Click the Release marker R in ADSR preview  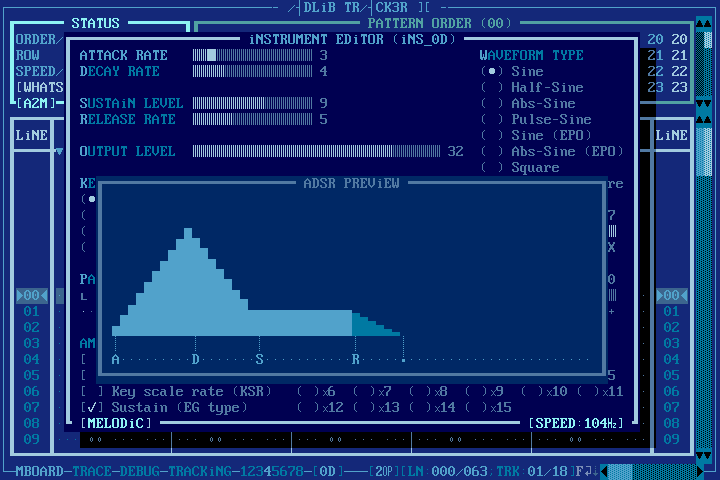355,359
